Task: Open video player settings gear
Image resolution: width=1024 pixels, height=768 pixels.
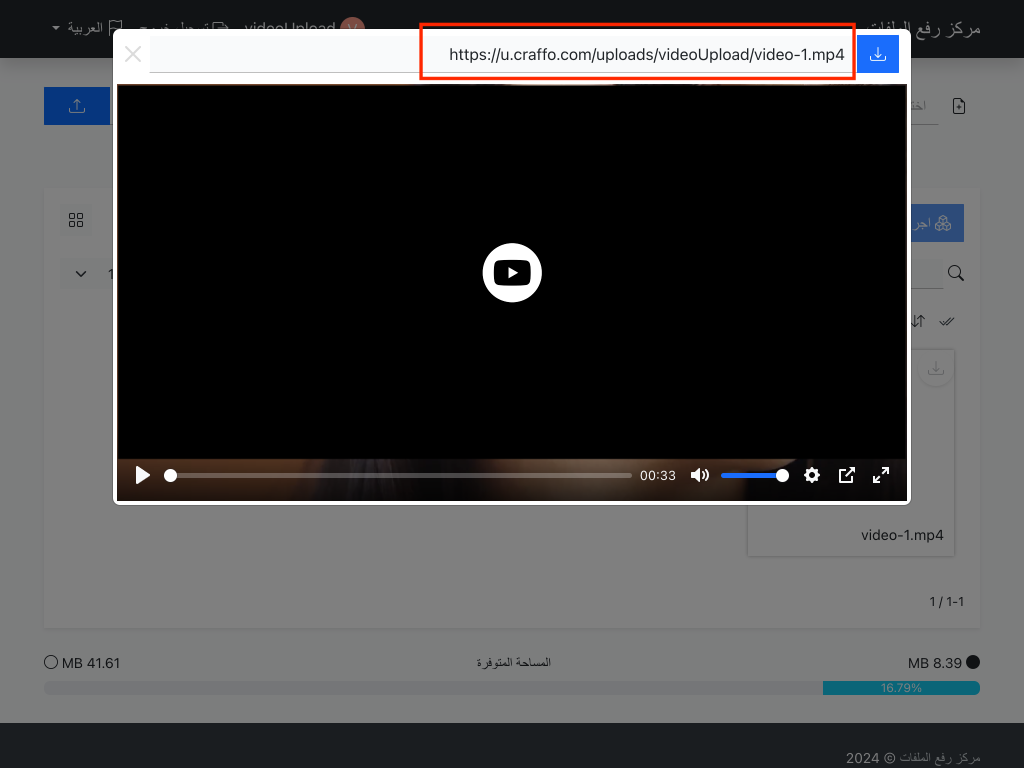Action: 812,476
